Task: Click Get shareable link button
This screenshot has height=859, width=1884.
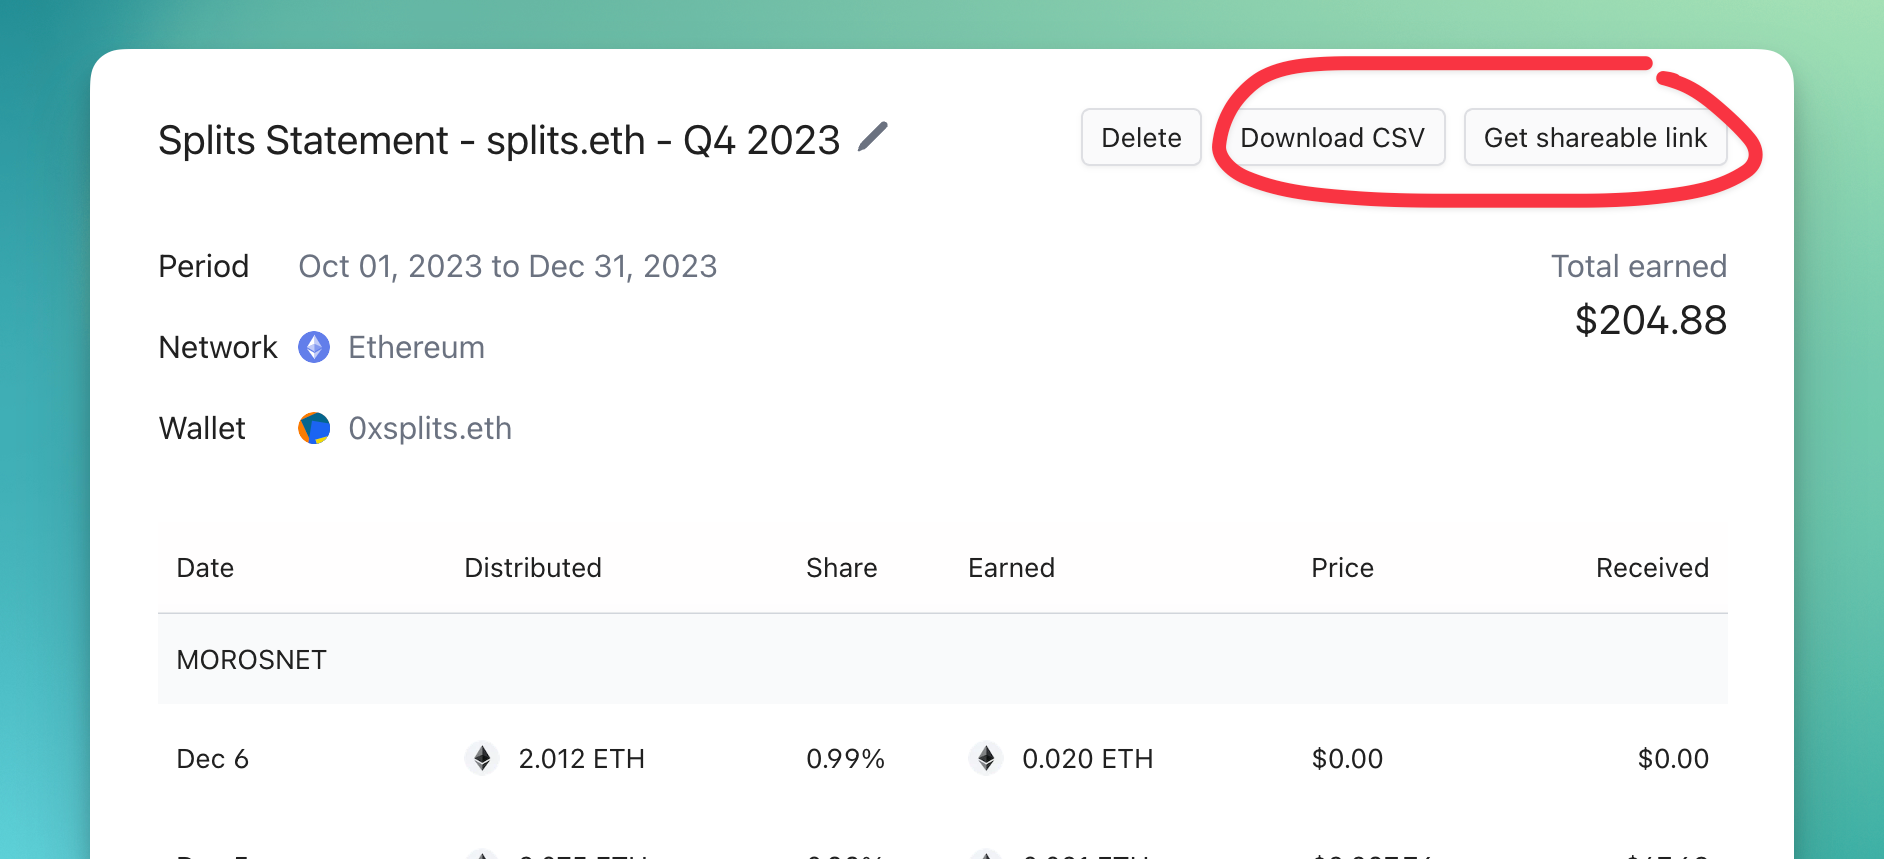Action: click(1594, 137)
